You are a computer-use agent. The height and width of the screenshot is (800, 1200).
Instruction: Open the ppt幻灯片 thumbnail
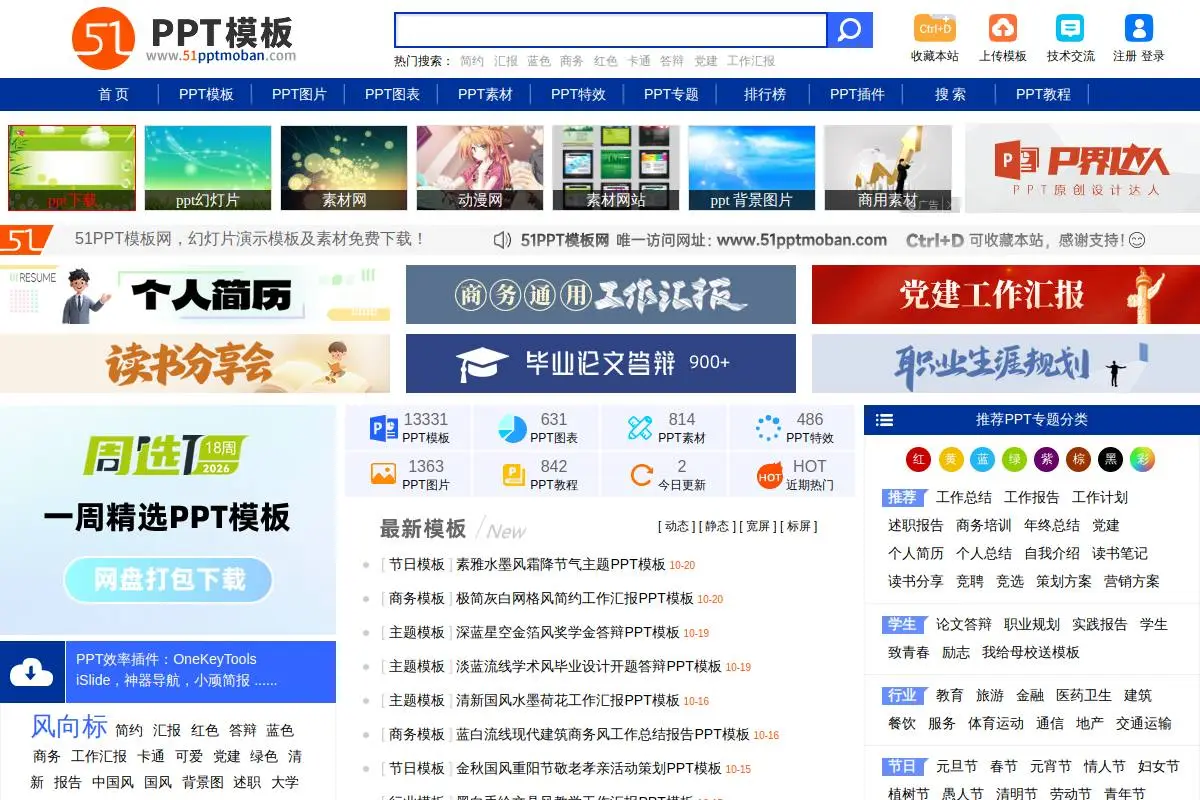point(208,167)
